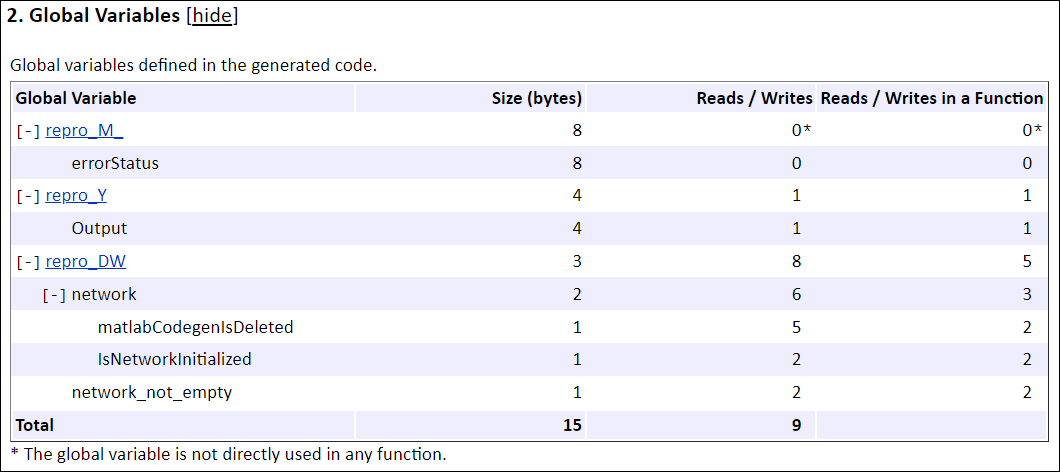Select the network row label
Viewport: 1060px width, 472px height.
[x=104, y=294]
